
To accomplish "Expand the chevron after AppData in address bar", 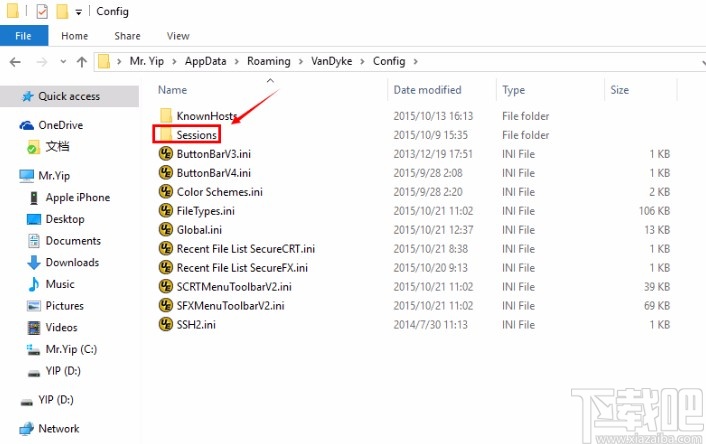I will (236, 61).
